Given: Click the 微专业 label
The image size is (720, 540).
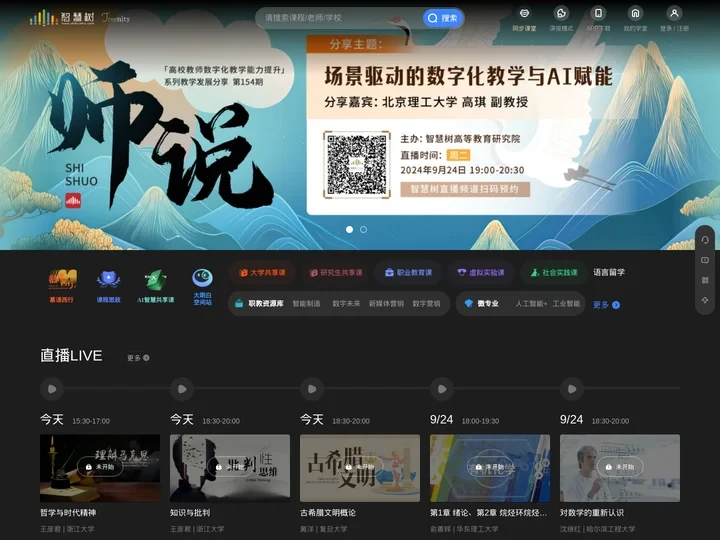Looking at the screenshot, I should pos(488,304).
